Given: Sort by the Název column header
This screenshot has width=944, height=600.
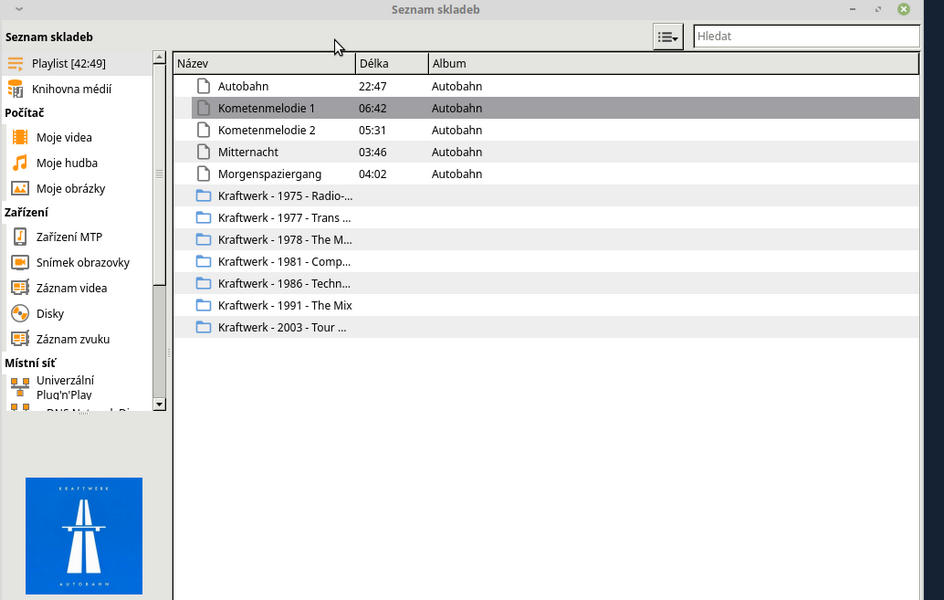Looking at the screenshot, I should point(264,63).
